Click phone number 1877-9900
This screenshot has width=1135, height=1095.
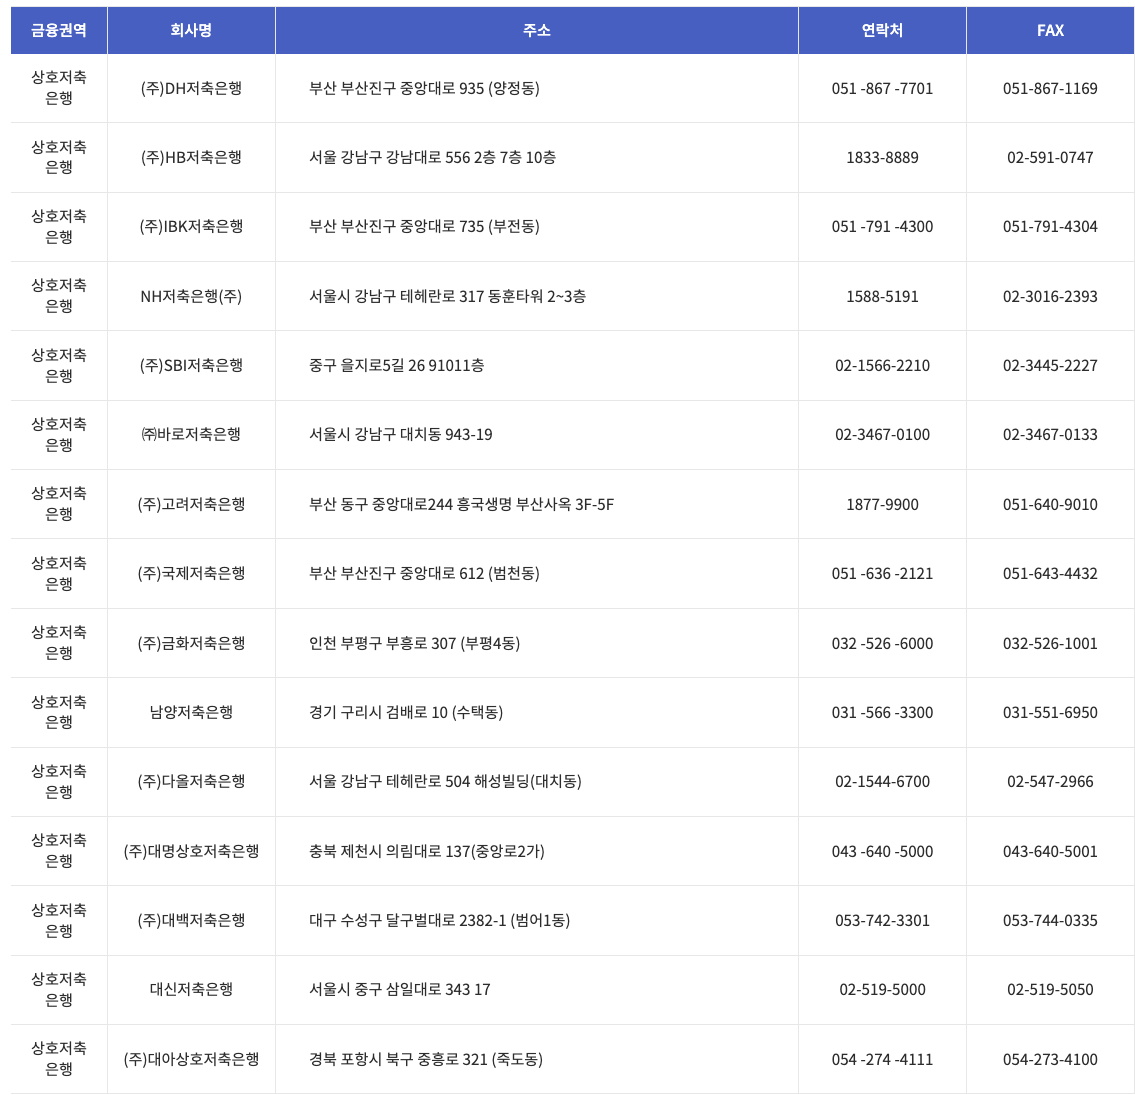(x=882, y=504)
